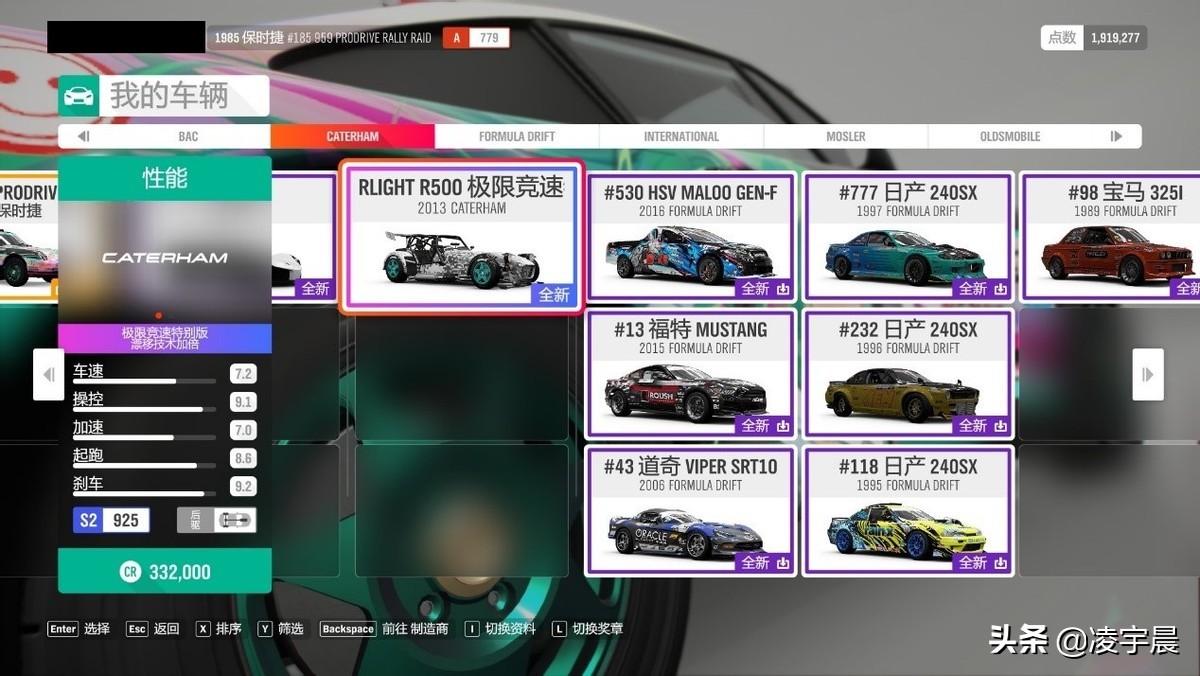Select the #98 宝马 325I car card
Screen dimensions: 1200x676
click(1111, 237)
